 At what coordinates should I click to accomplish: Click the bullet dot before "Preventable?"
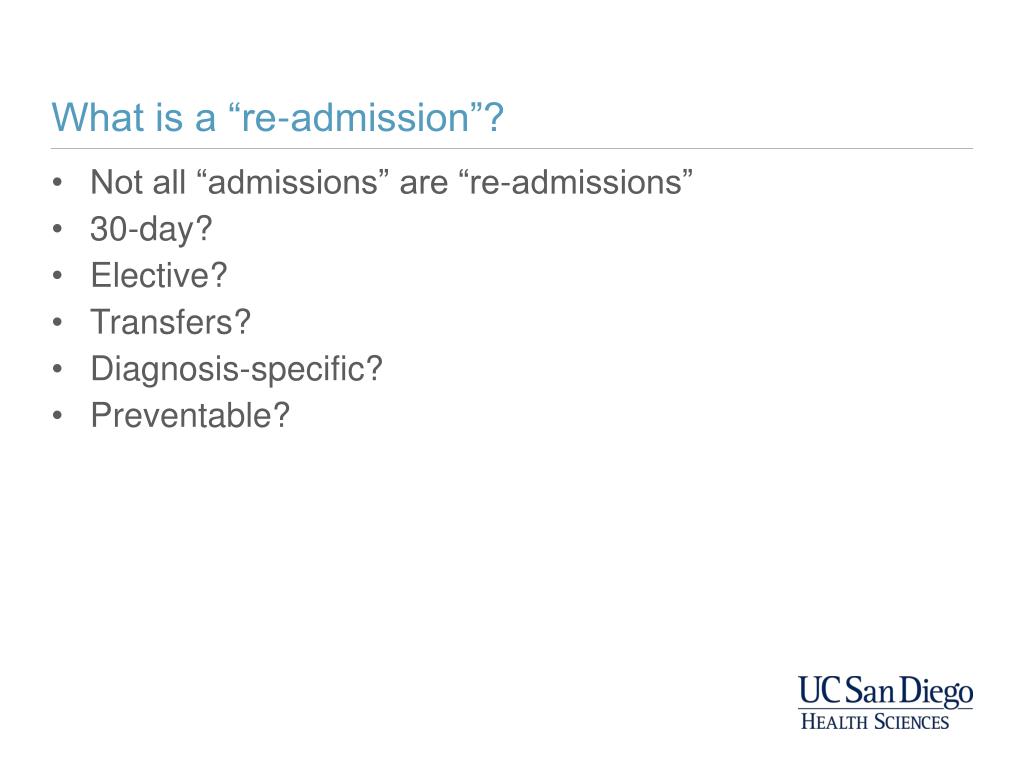tap(57, 416)
